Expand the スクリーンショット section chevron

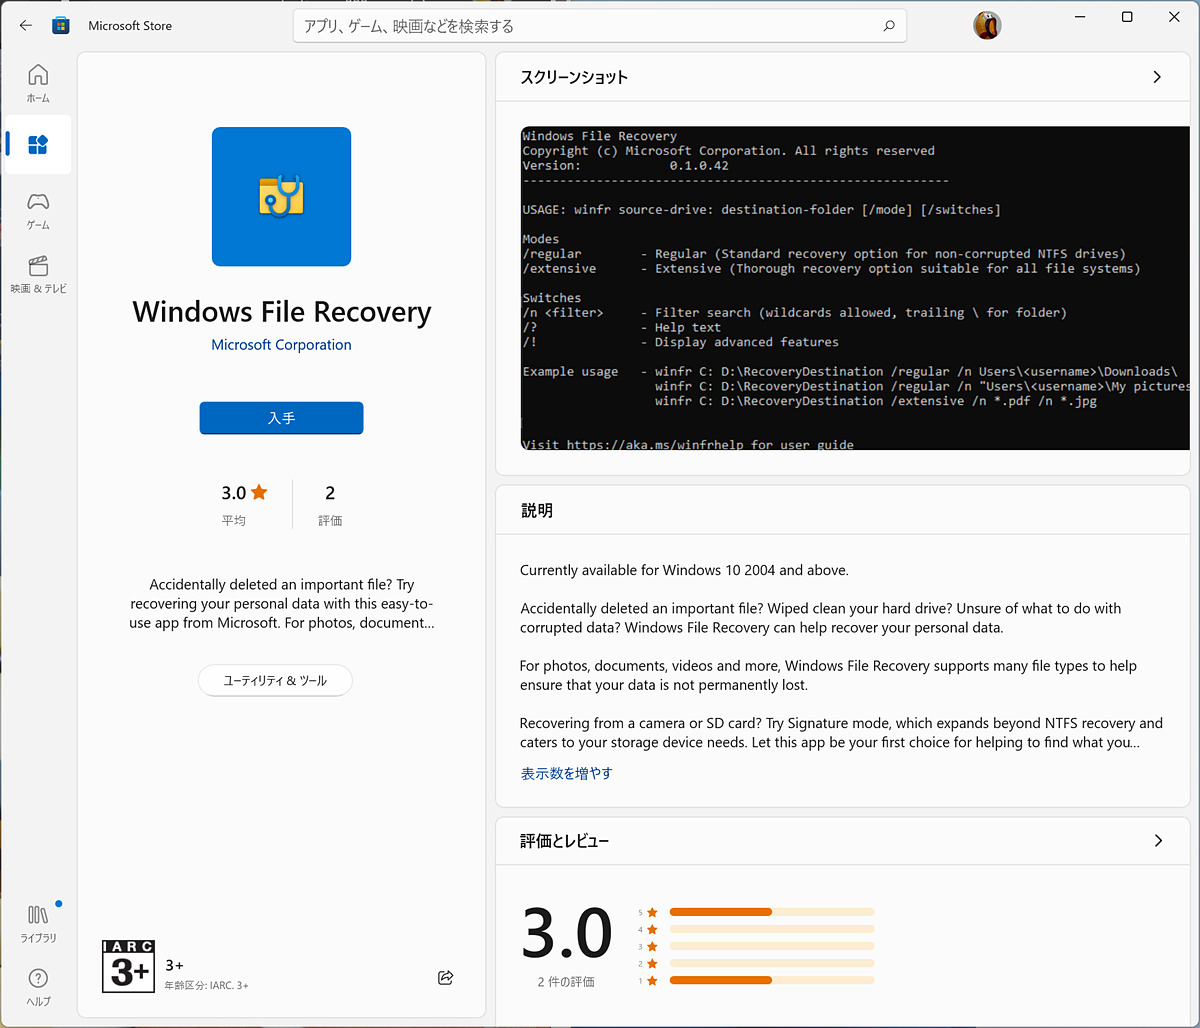pos(1157,77)
